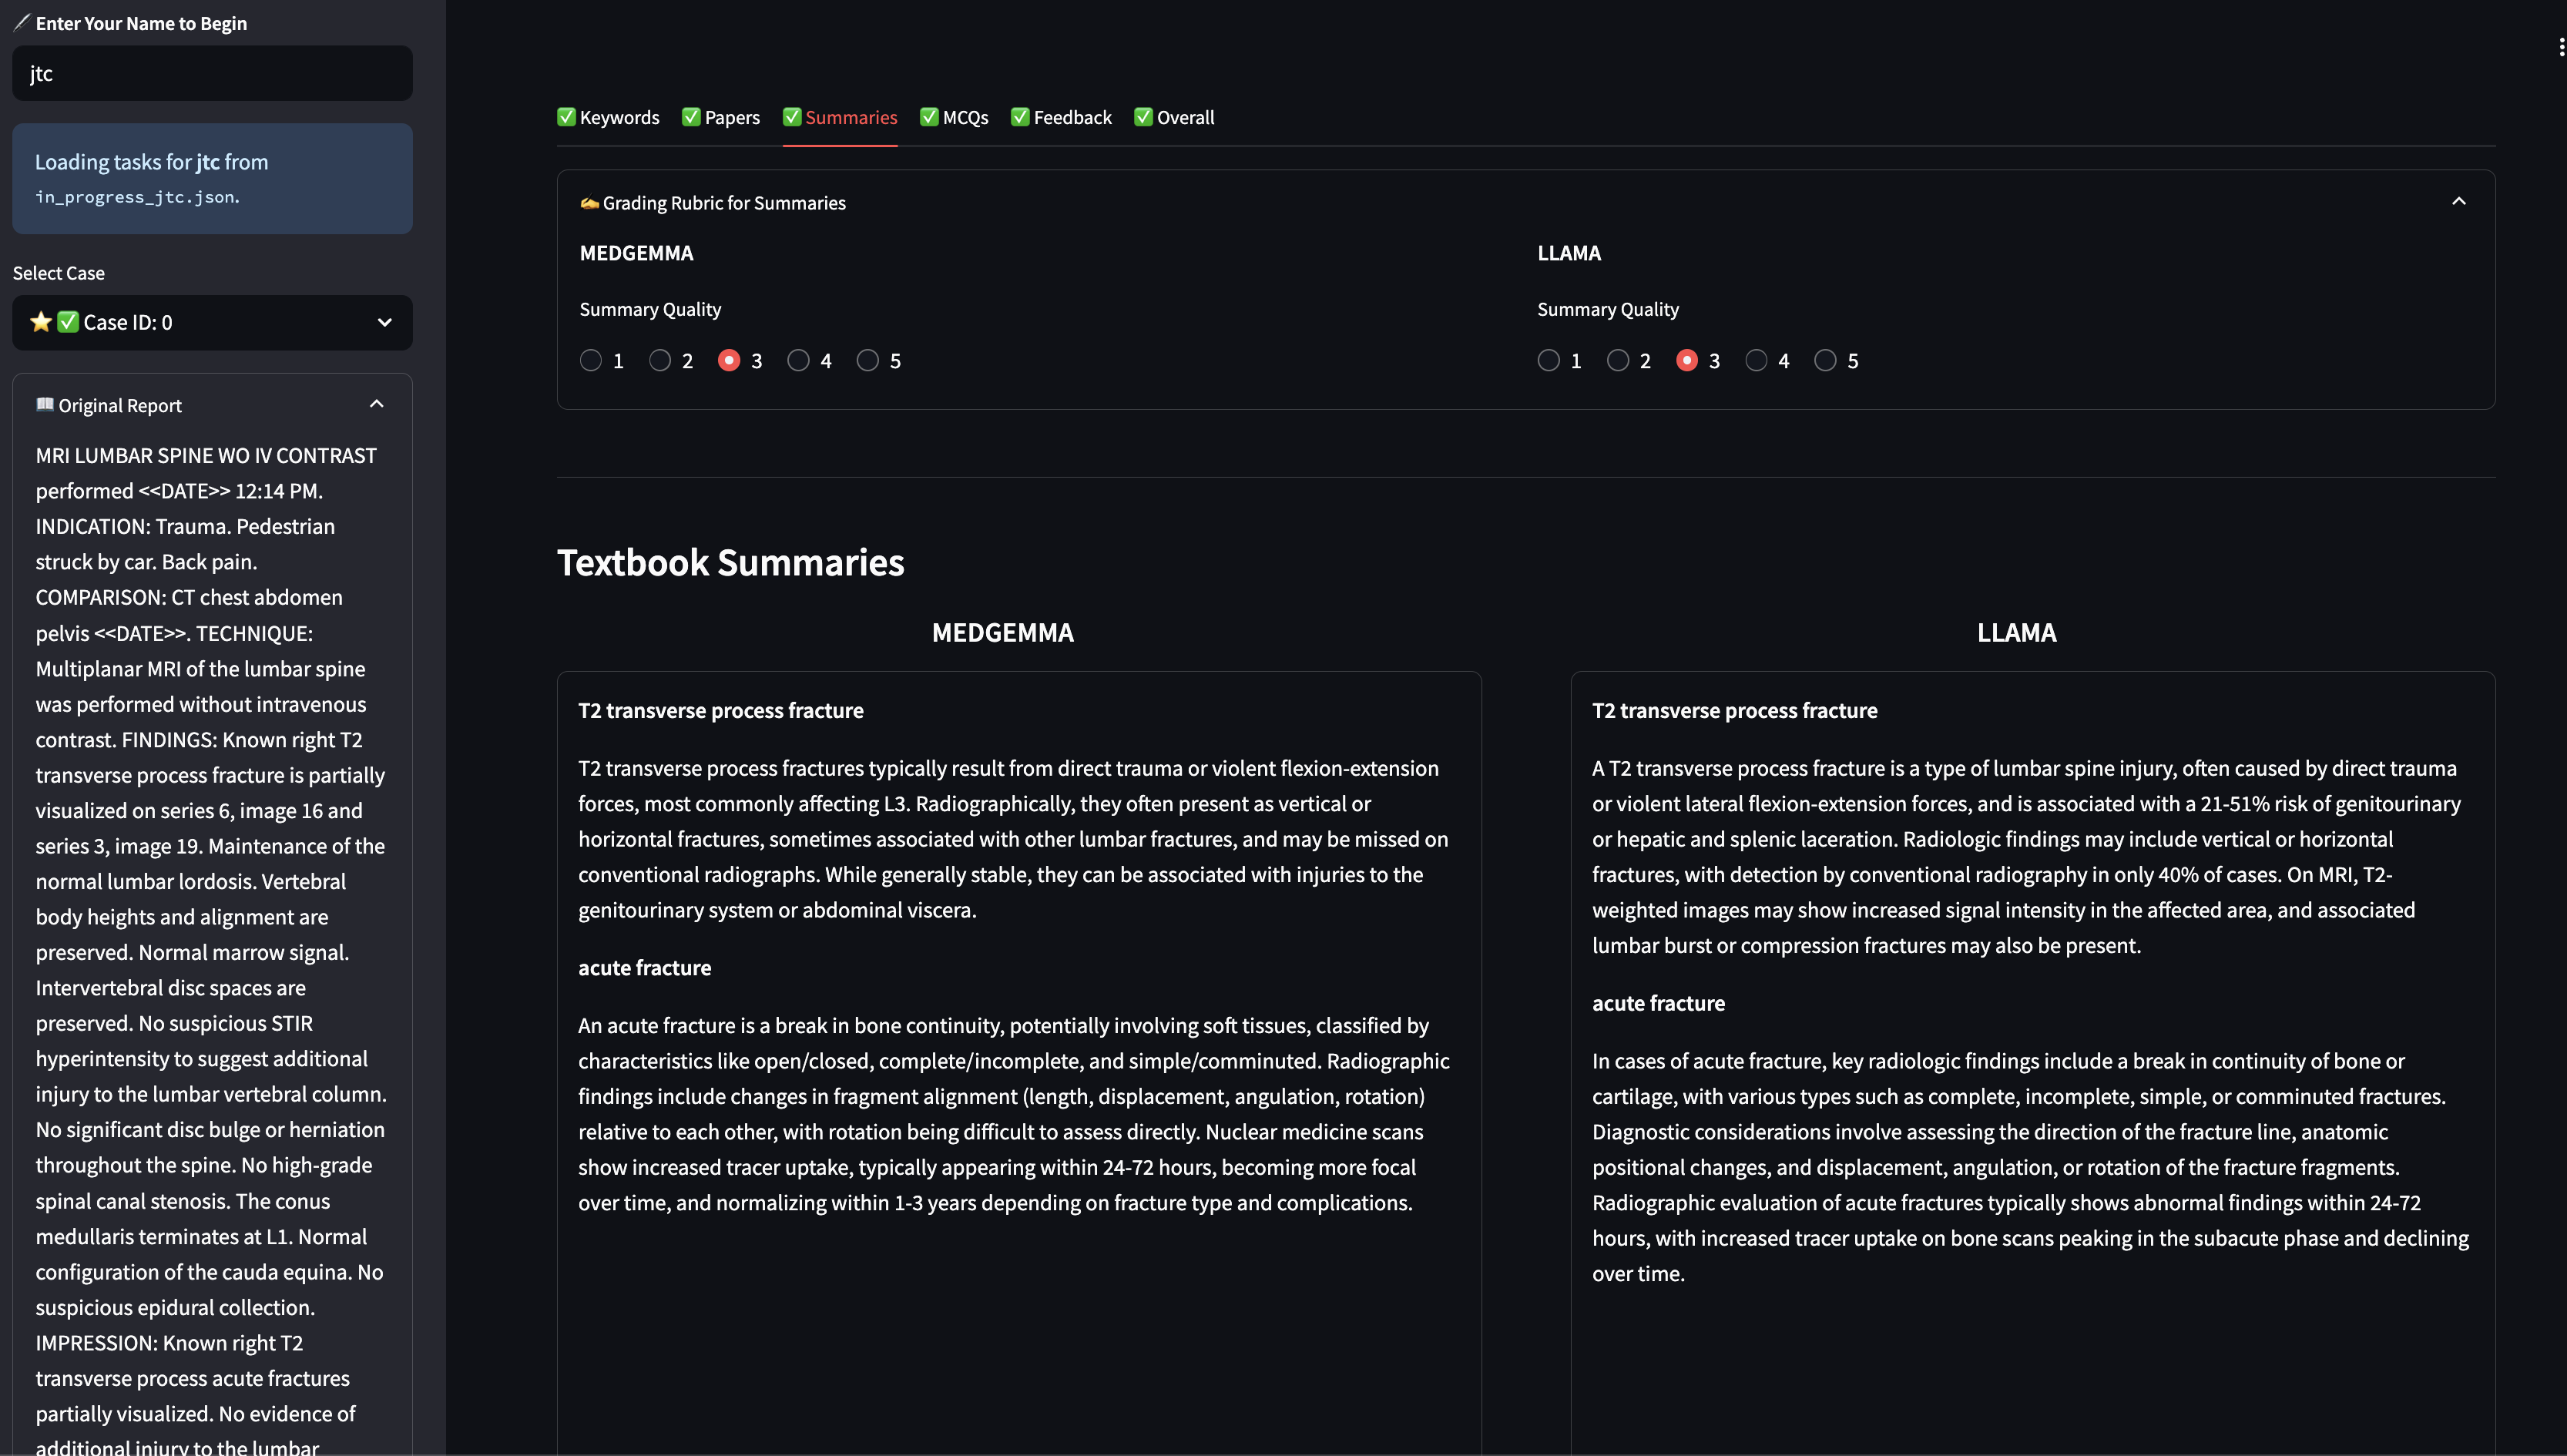Click the name input field containing jtc
2567x1456 pixels.
click(212, 73)
